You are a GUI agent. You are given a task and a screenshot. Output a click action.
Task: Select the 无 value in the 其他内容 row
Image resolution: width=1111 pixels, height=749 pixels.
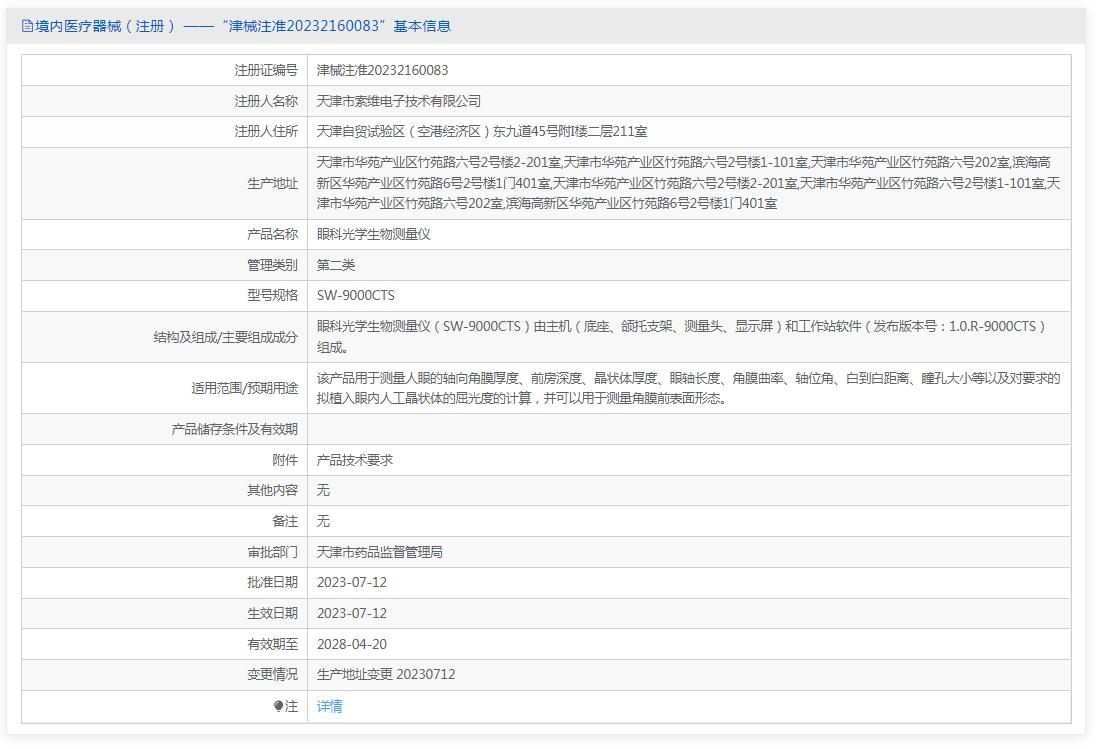pyautogui.click(x=323, y=490)
